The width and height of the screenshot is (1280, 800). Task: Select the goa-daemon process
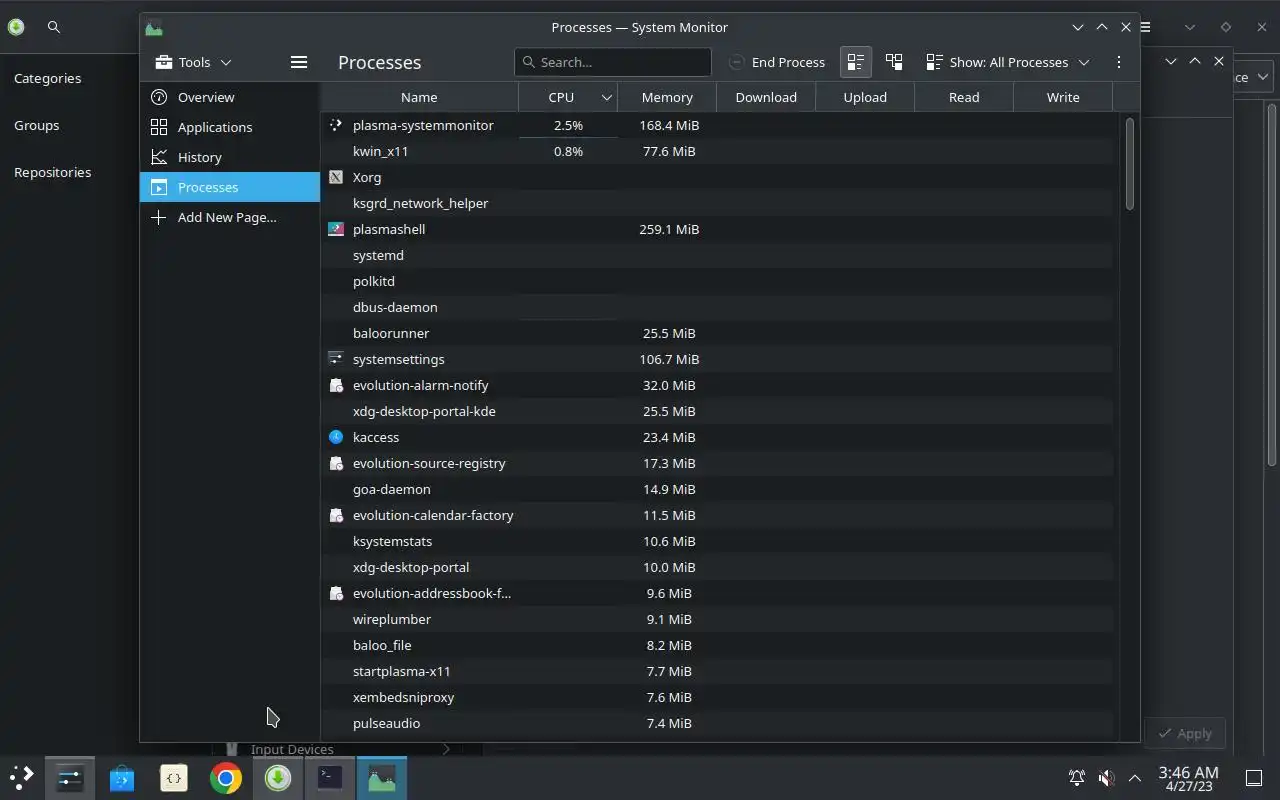pos(717,489)
